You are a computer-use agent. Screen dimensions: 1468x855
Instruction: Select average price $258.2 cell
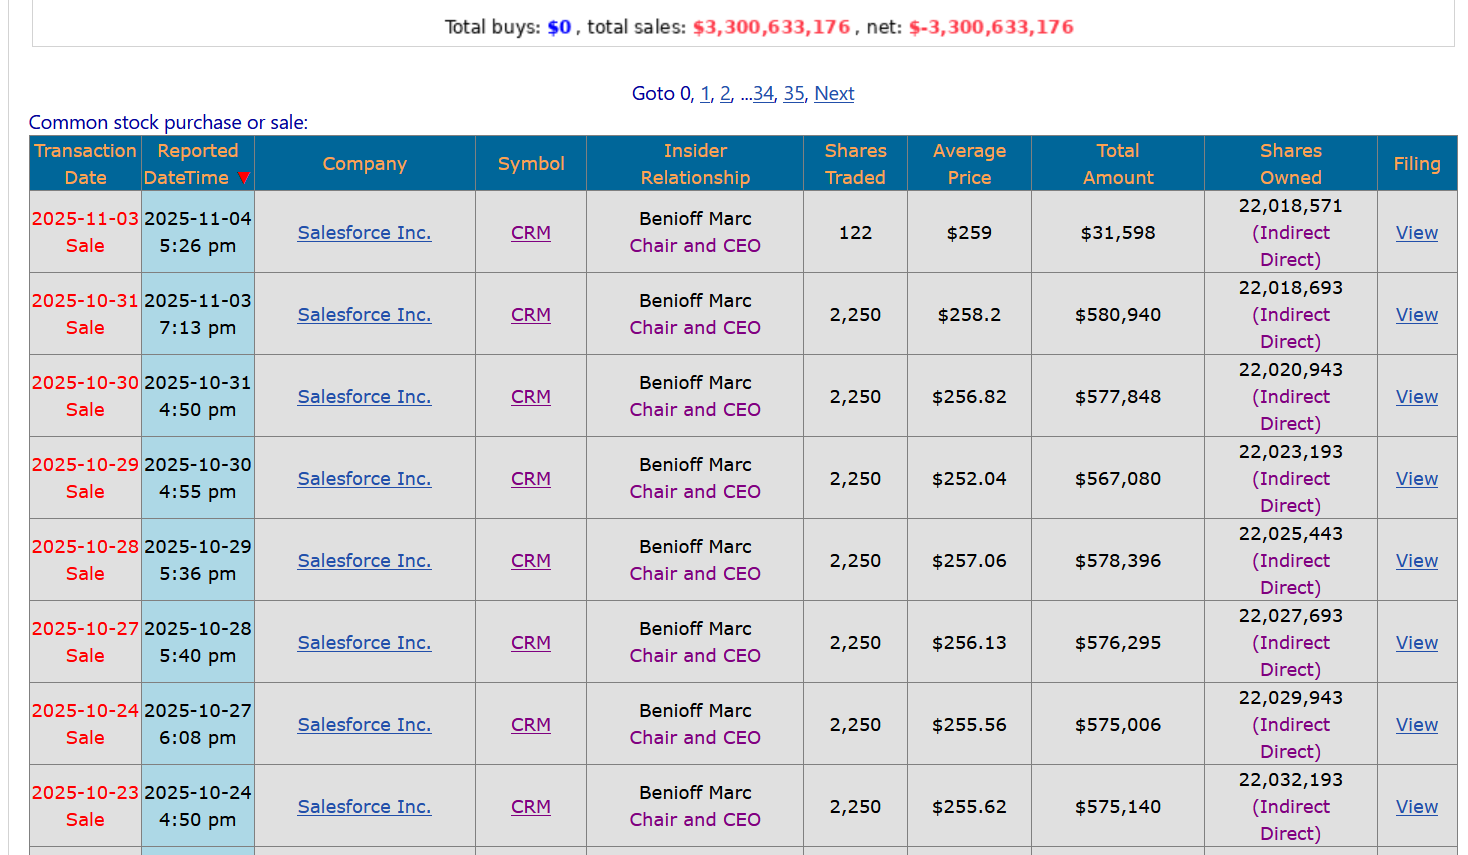tap(969, 314)
